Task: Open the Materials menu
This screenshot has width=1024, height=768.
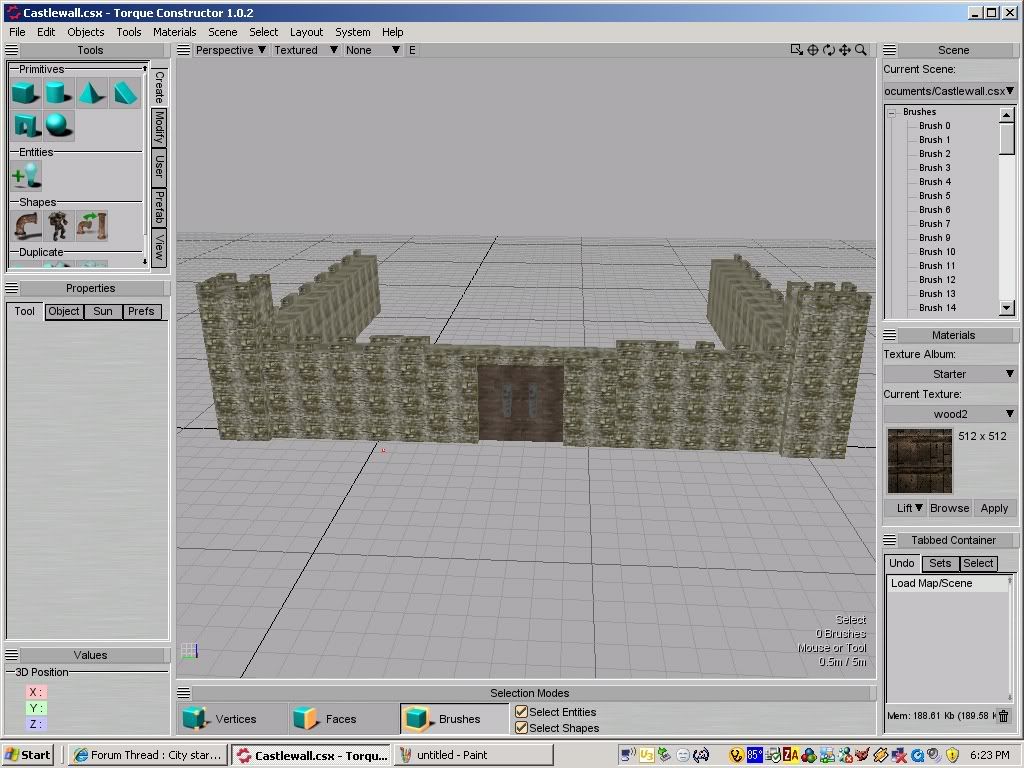Action: tap(174, 31)
